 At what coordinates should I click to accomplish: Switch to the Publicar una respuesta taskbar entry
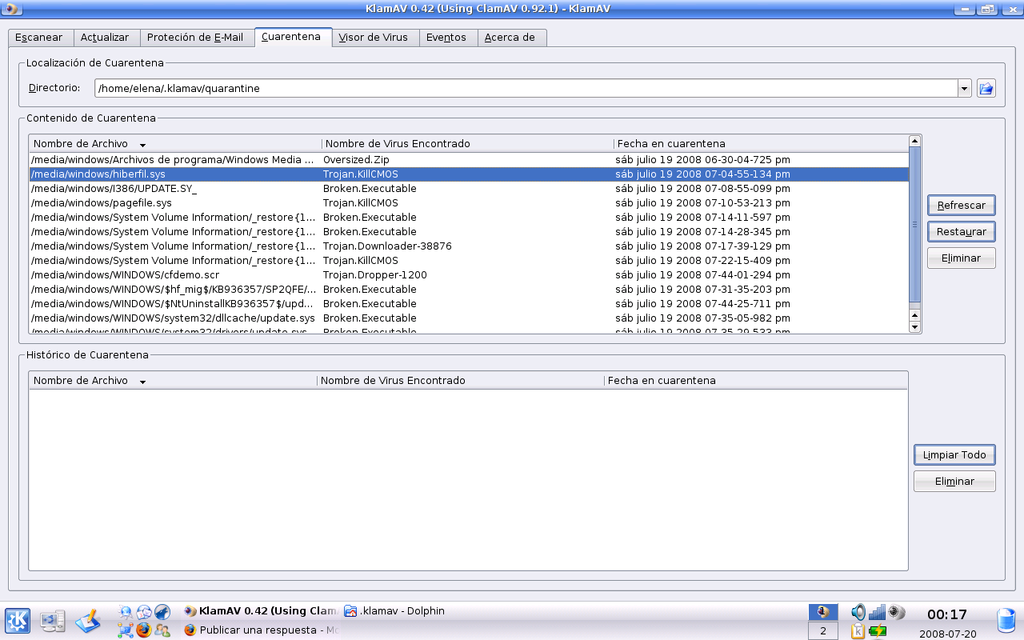261,630
